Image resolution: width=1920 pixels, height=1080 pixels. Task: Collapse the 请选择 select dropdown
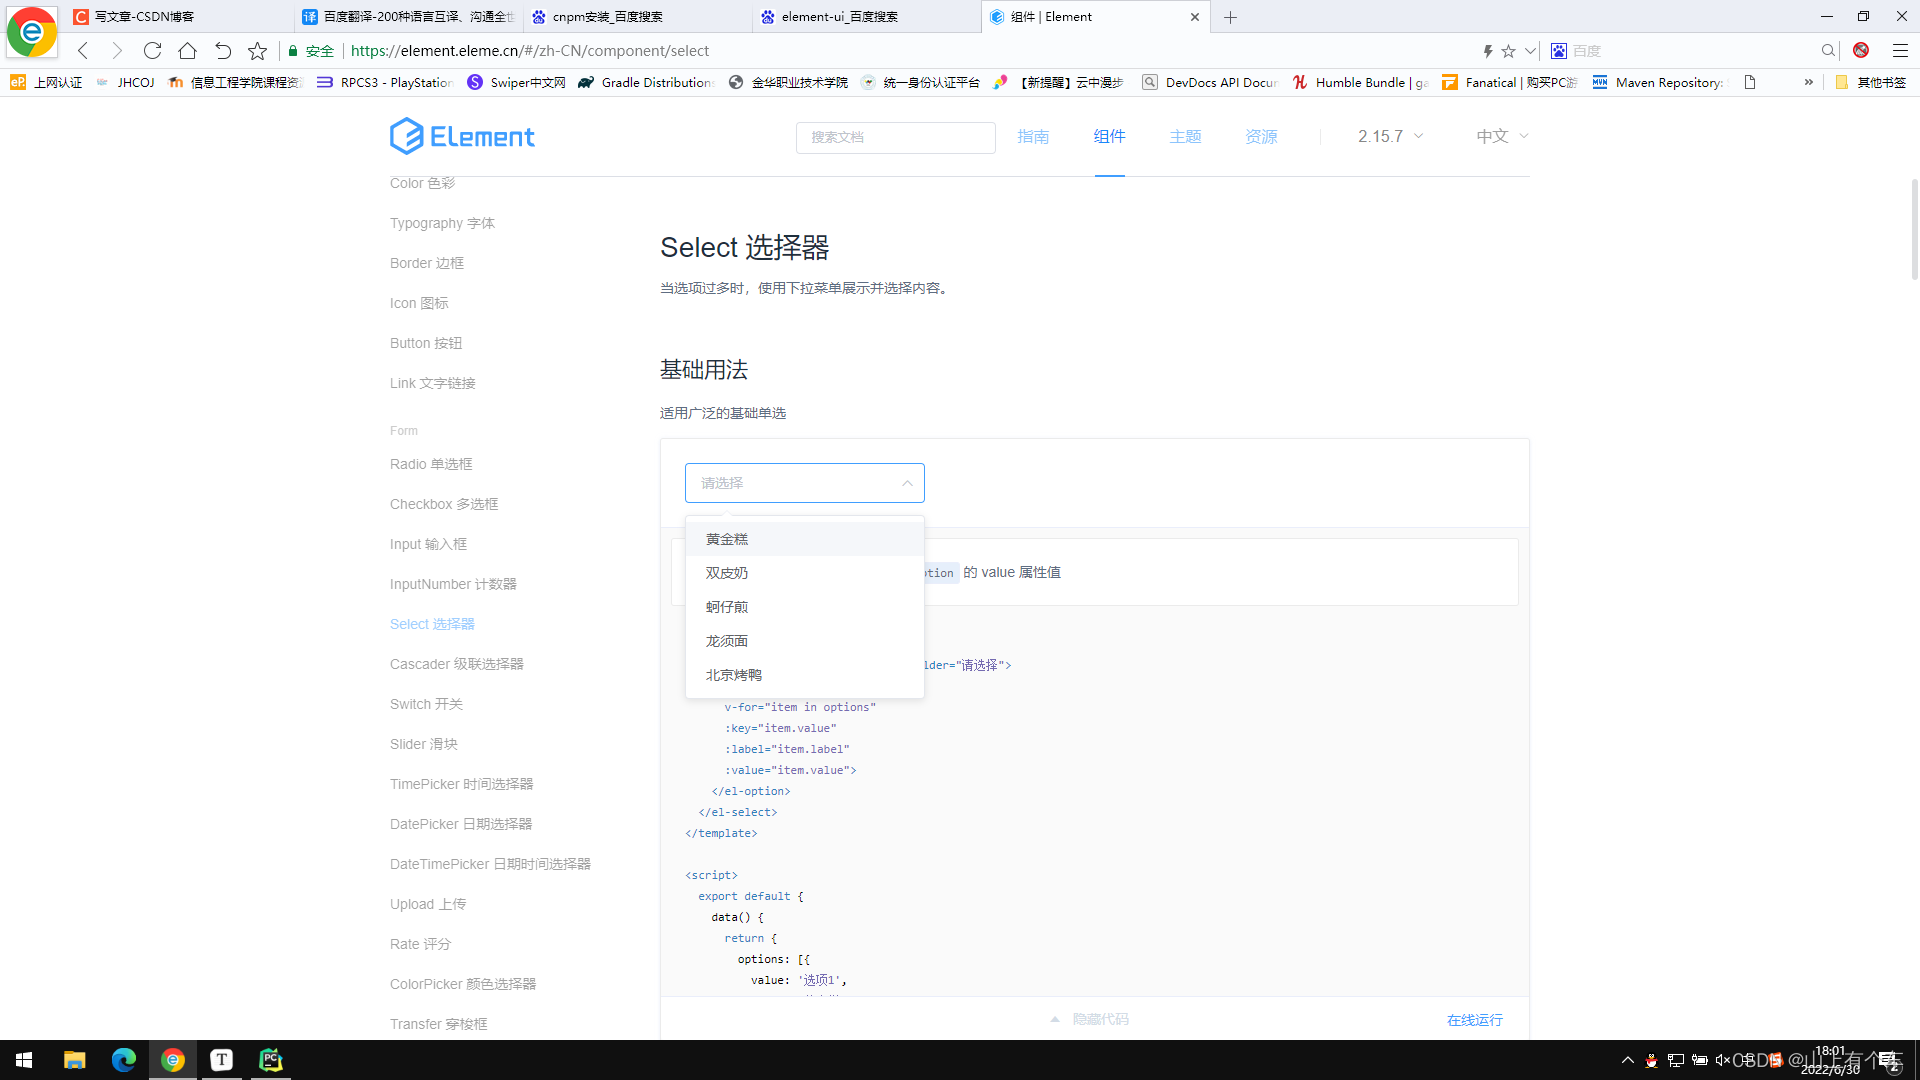pyautogui.click(x=804, y=483)
